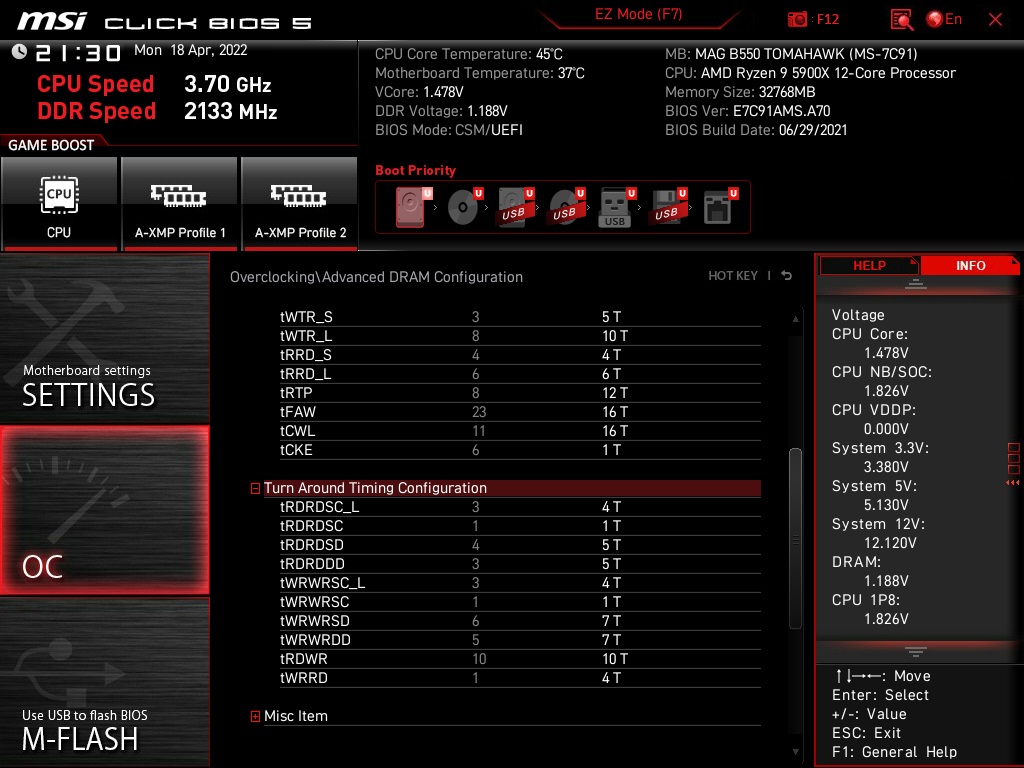This screenshot has height=768, width=1024.
Task: Collapse Turn Around Timing Configuration
Action: 255,488
